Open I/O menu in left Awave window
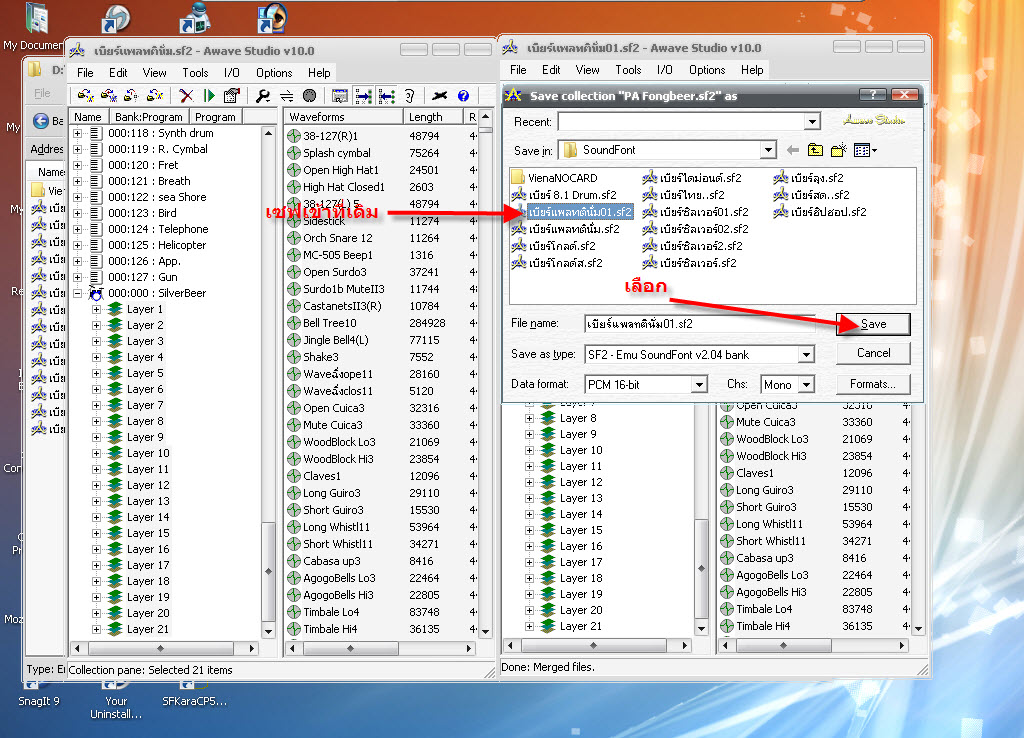The width and height of the screenshot is (1024, 738). [x=231, y=72]
